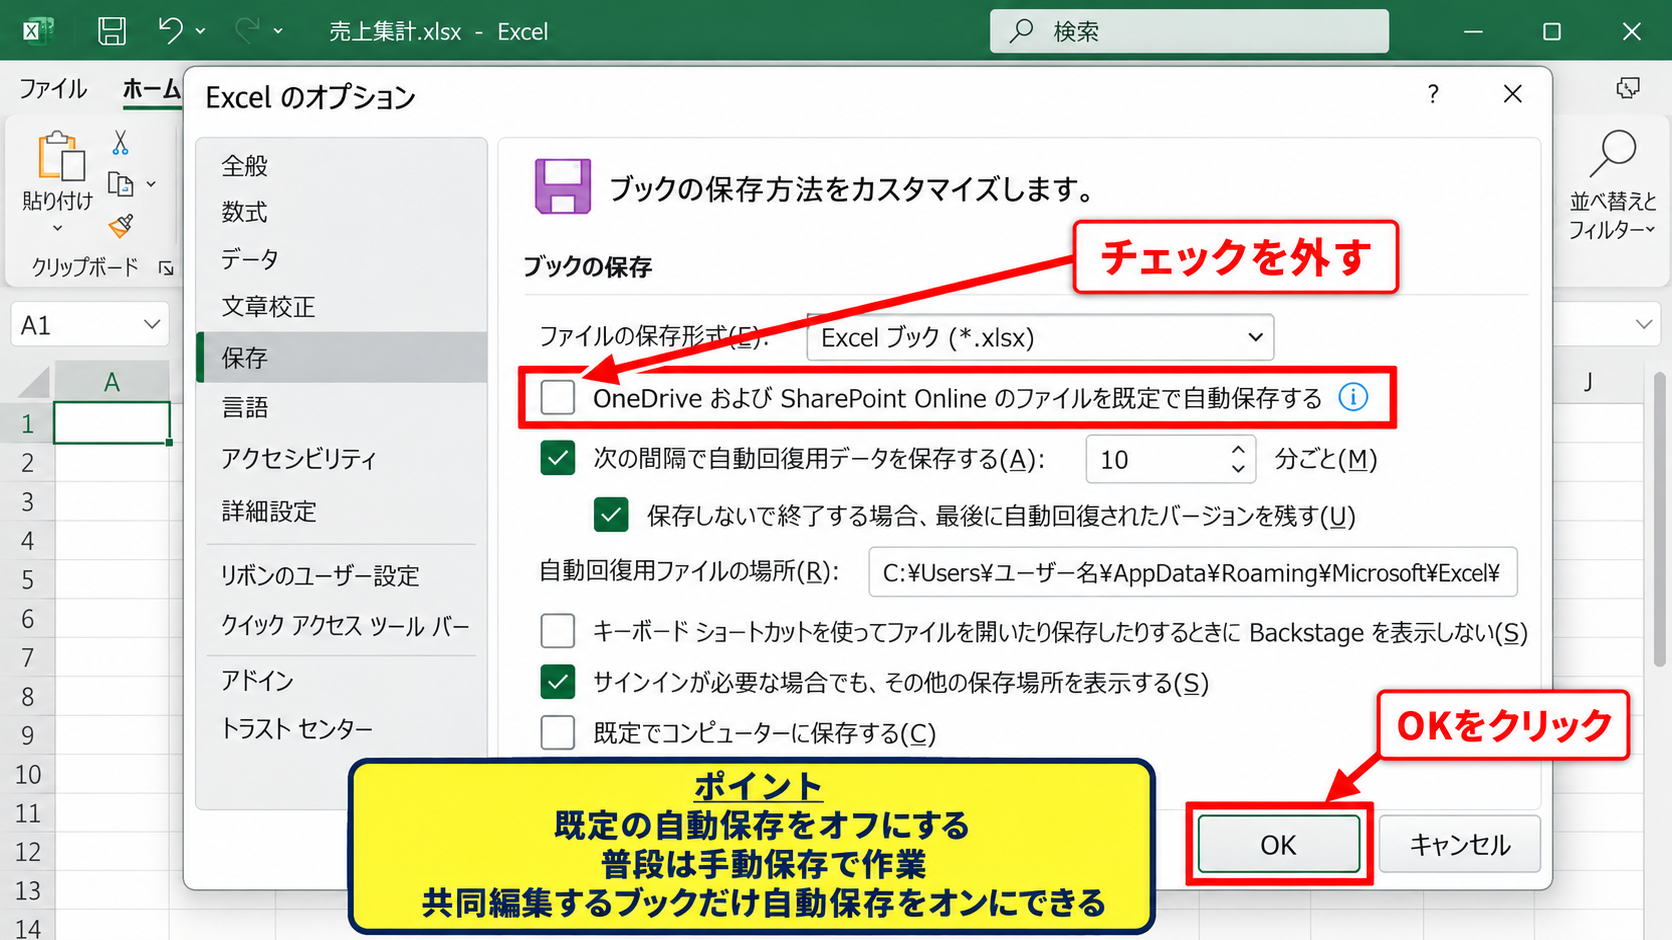Expand the formula bar chevron
The height and width of the screenshot is (940, 1672).
point(1644,324)
